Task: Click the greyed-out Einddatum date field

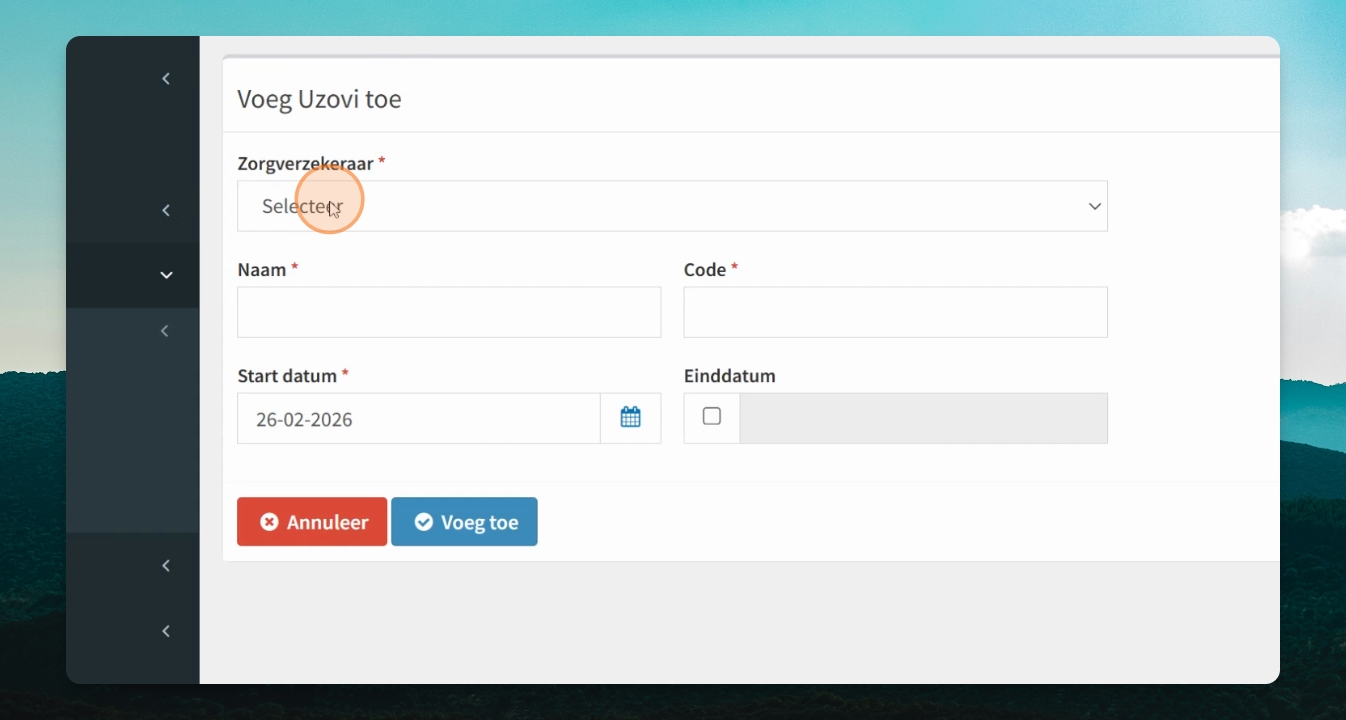Action: [x=923, y=418]
